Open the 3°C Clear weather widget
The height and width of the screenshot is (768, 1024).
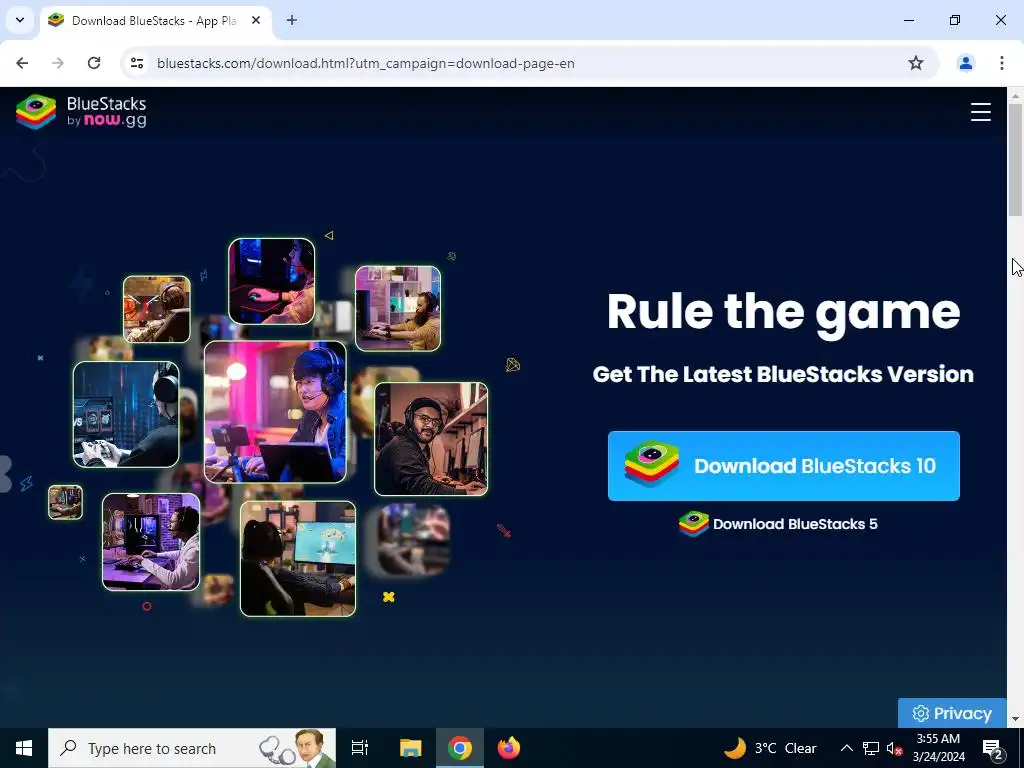click(770, 748)
